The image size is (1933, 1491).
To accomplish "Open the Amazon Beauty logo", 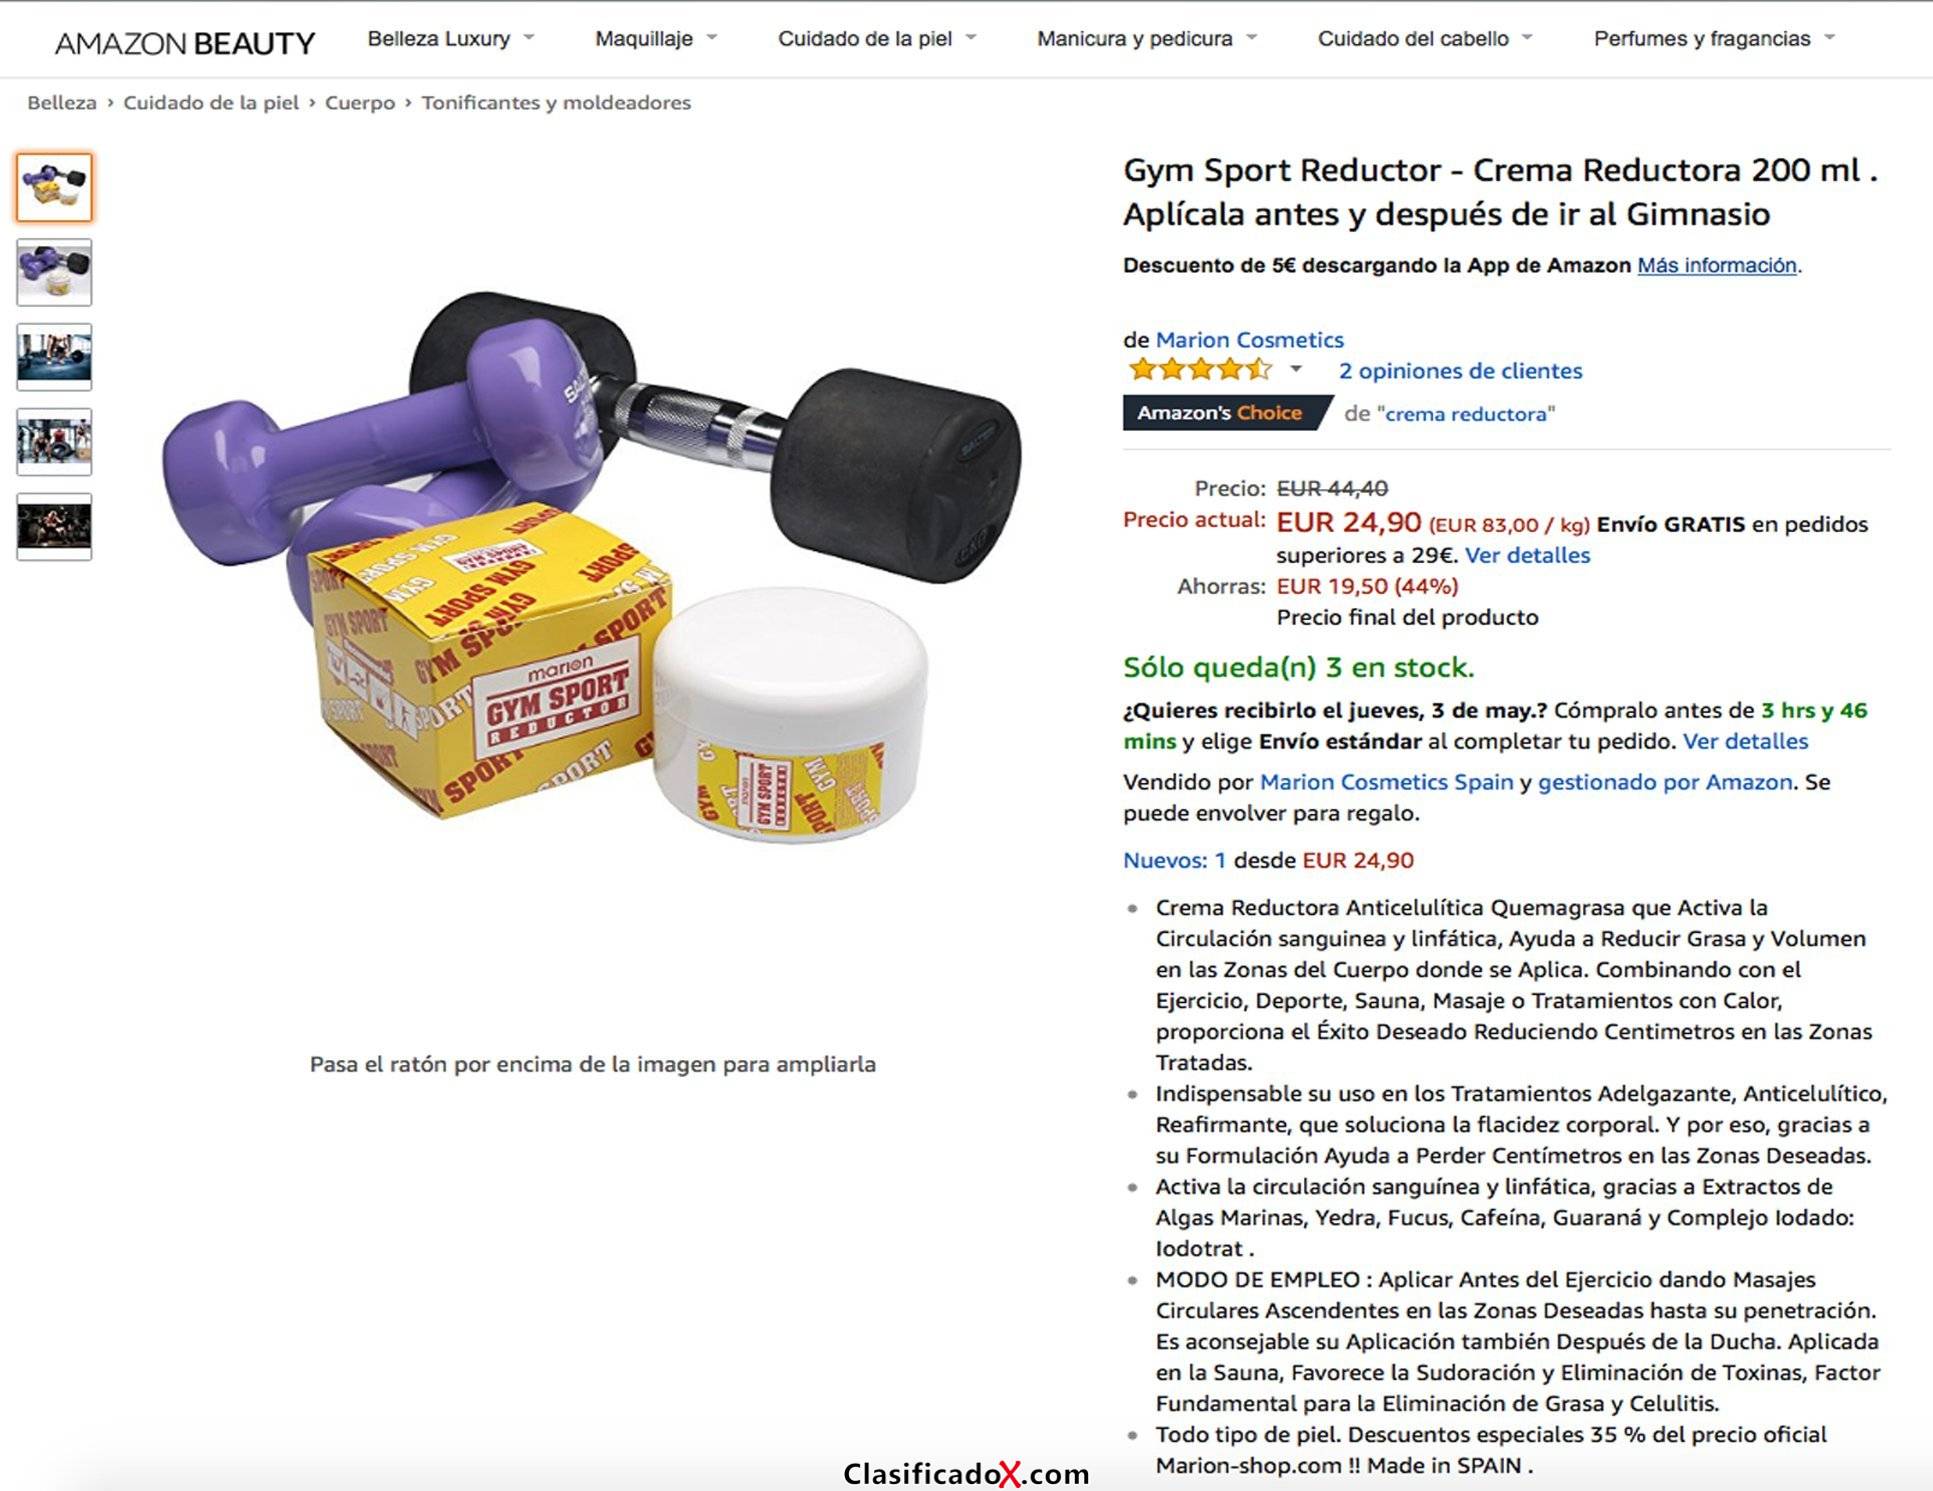I will 185,42.
